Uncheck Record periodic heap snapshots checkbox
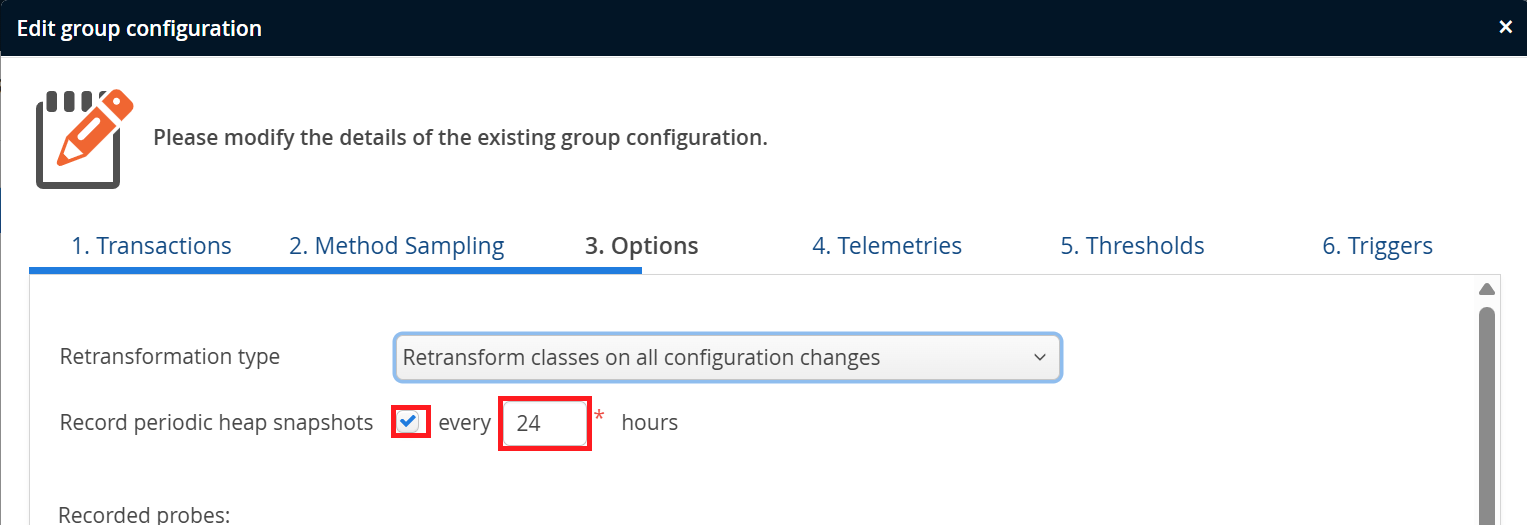The image size is (1527, 525). click(x=408, y=422)
